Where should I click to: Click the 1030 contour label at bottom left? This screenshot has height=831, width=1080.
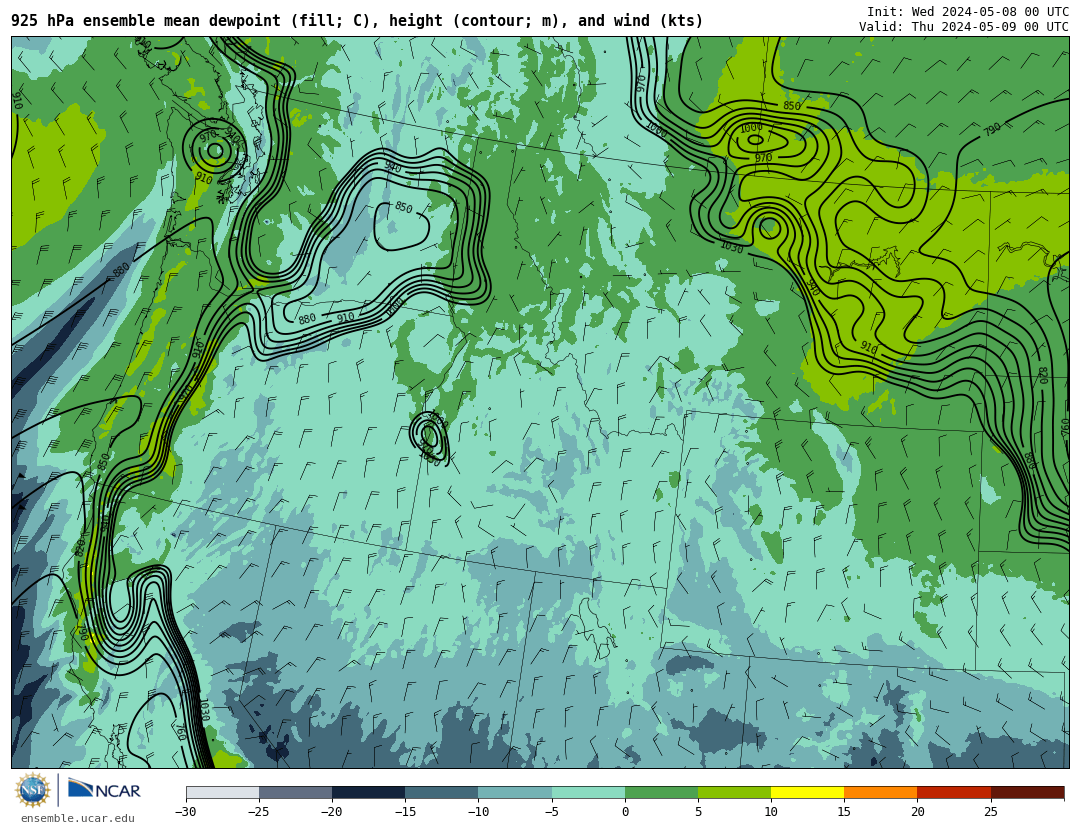pyautogui.click(x=204, y=710)
